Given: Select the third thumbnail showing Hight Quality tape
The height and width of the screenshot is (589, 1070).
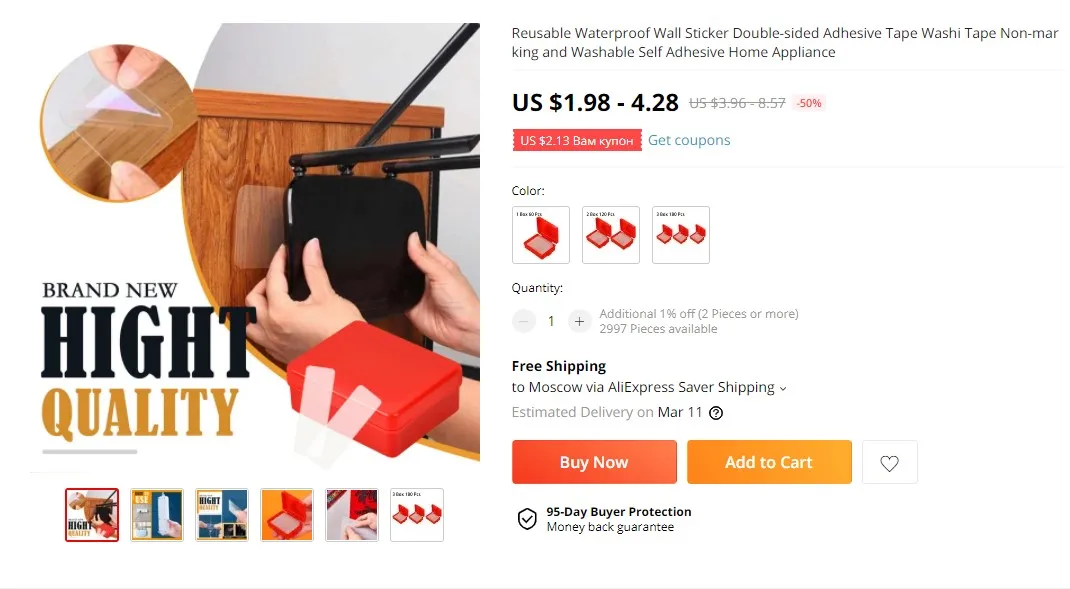Looking at the screenshot, I should (x=222, y=515).
